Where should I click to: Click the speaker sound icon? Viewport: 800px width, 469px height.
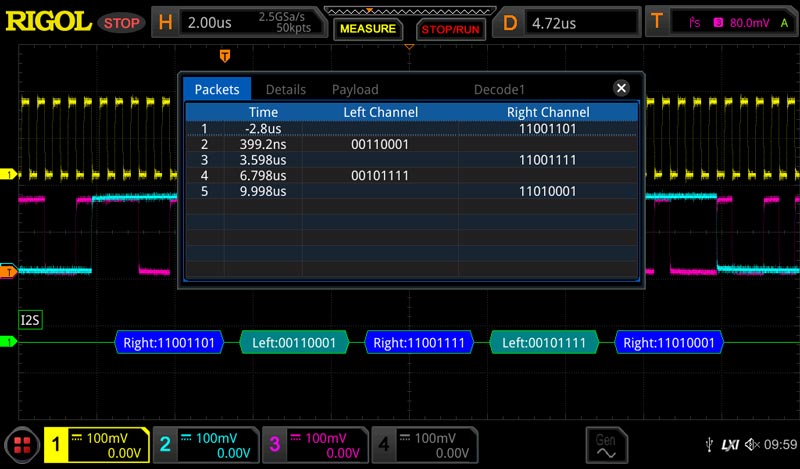(x=752, y=444)
